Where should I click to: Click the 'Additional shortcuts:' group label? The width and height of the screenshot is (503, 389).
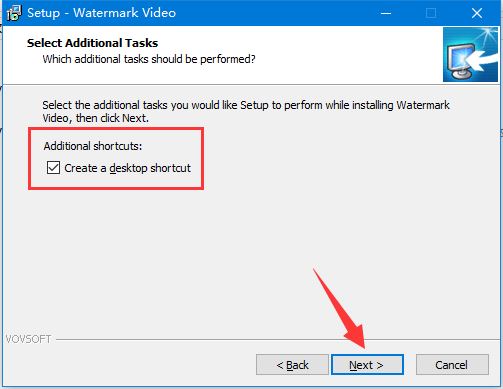click(x=93, y=146)
